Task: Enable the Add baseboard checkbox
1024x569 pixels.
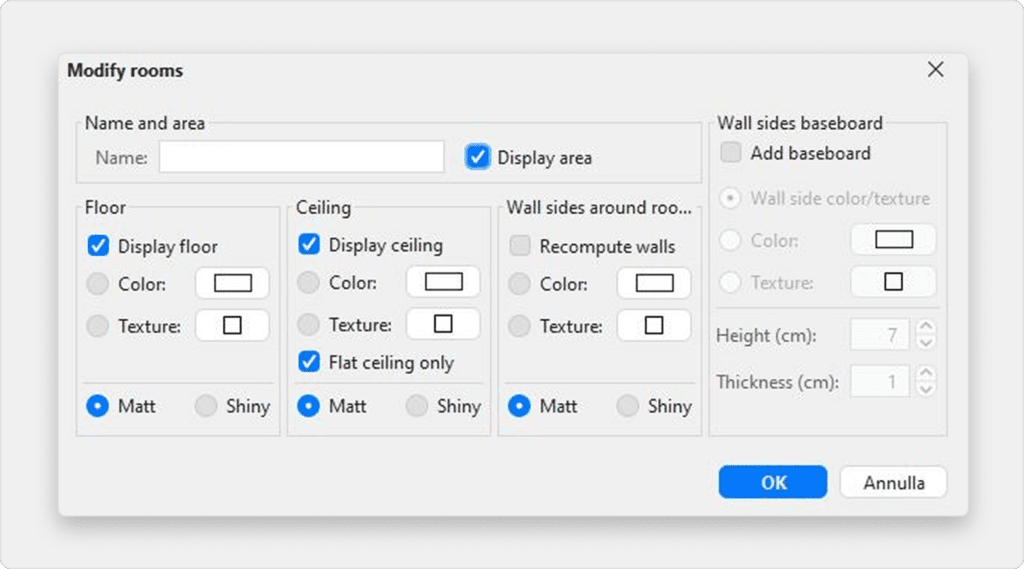Action: click(732, 153)
